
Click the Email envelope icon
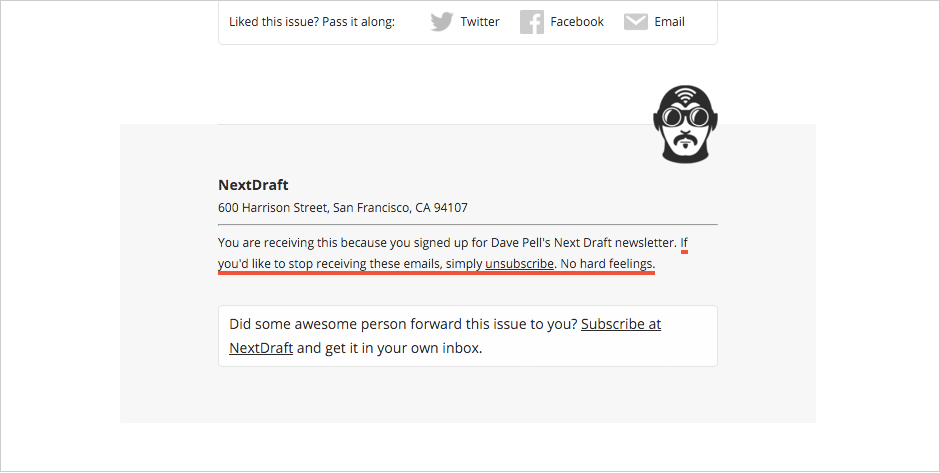coord(635,22)
